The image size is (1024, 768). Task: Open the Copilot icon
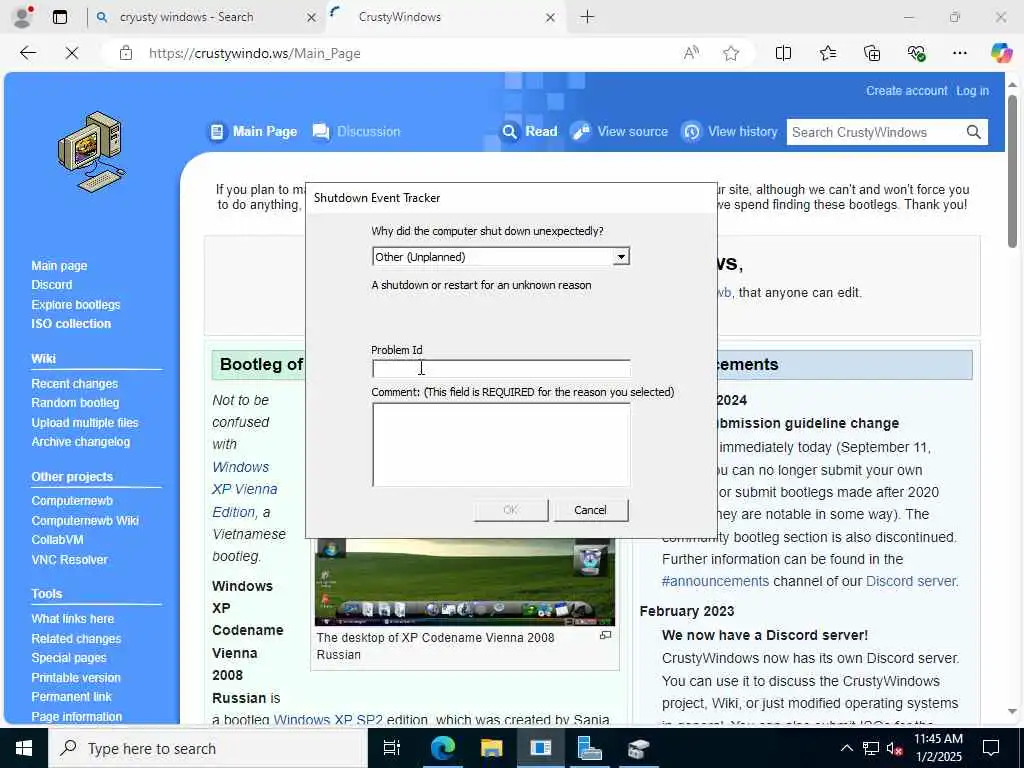pos(1001,53)
